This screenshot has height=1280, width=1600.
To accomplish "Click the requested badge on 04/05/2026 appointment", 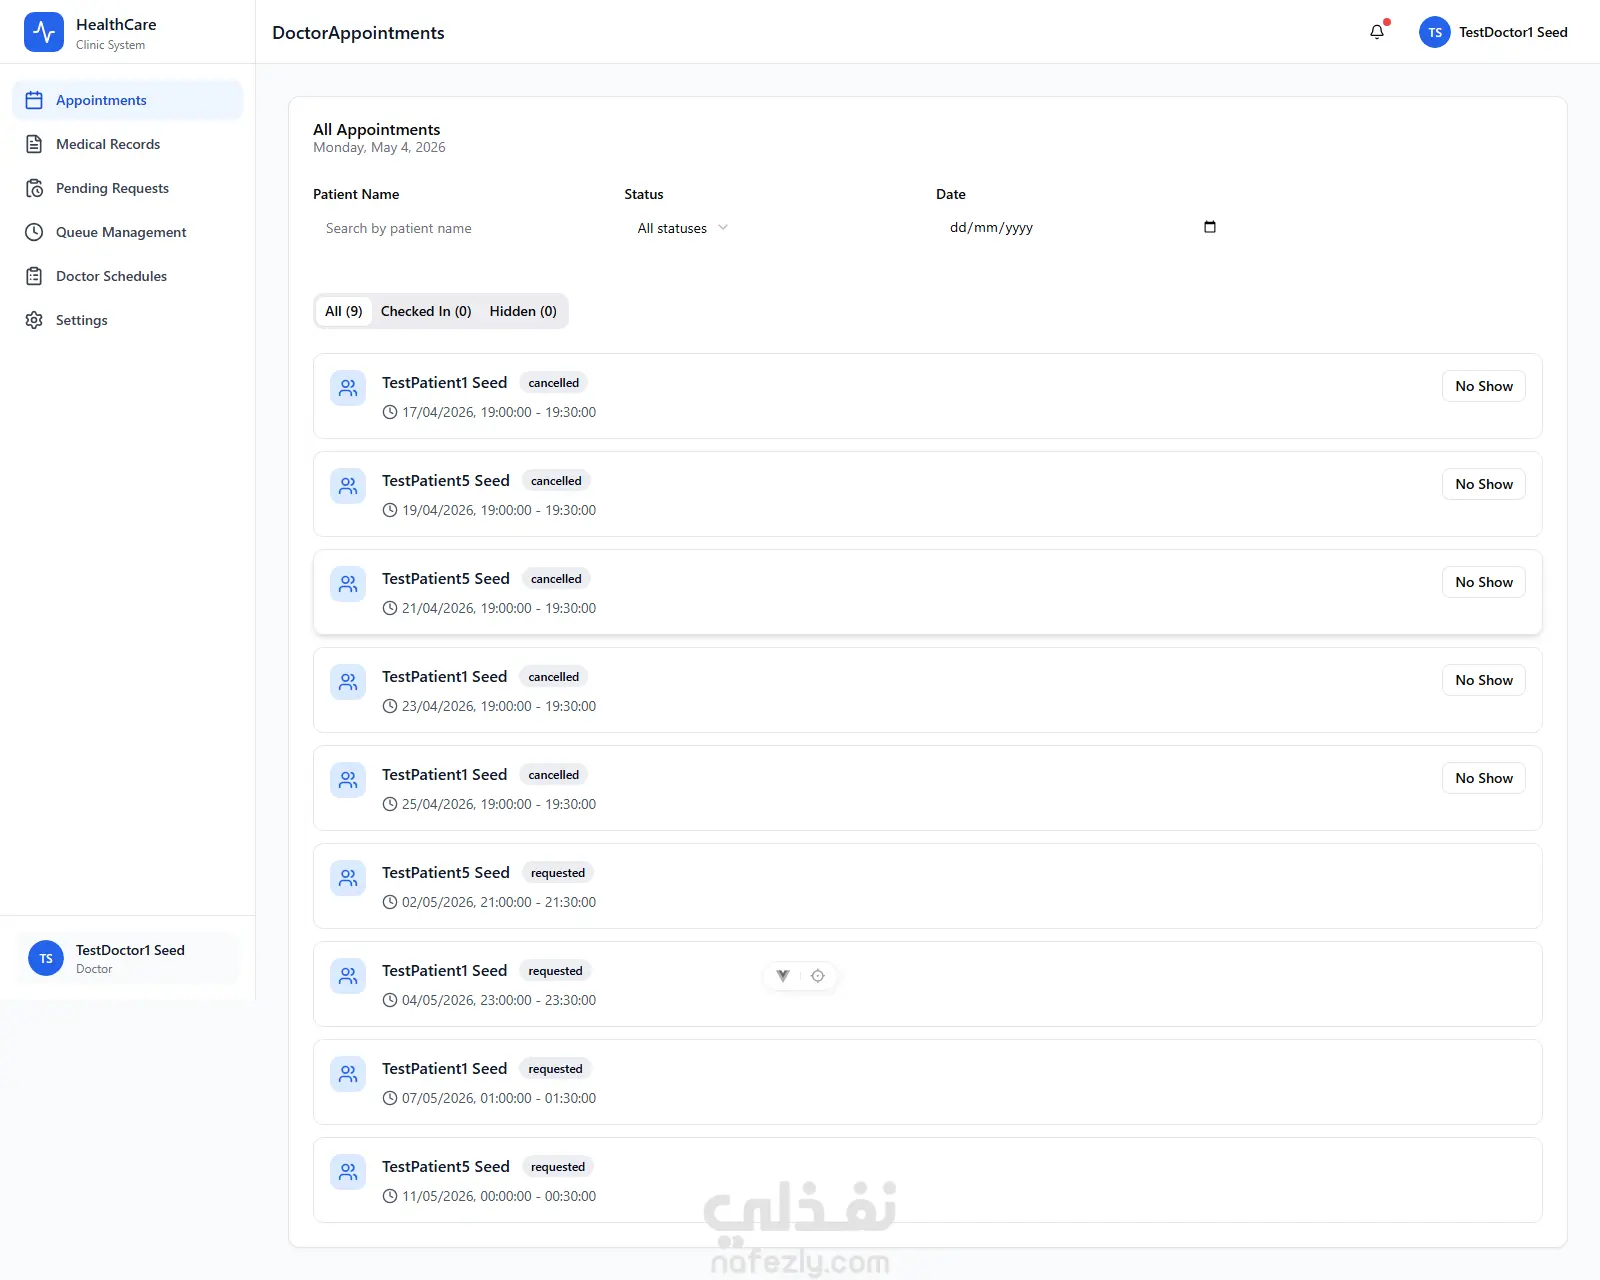I will point(555,971).
